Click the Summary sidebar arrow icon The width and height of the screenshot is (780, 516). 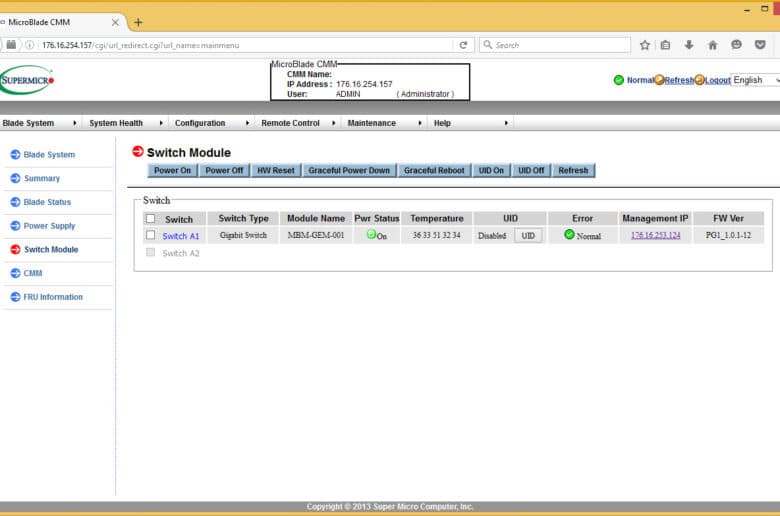click(15, 178)
